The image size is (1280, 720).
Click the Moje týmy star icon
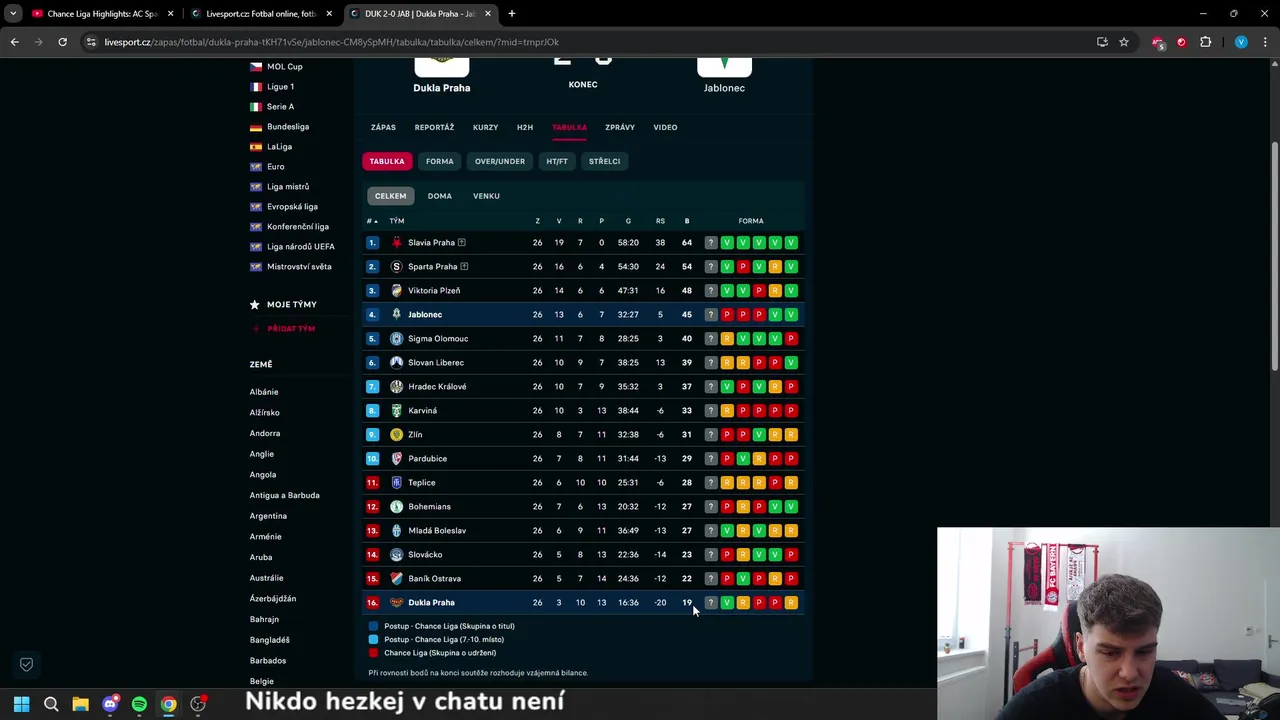tap(255, 304)
